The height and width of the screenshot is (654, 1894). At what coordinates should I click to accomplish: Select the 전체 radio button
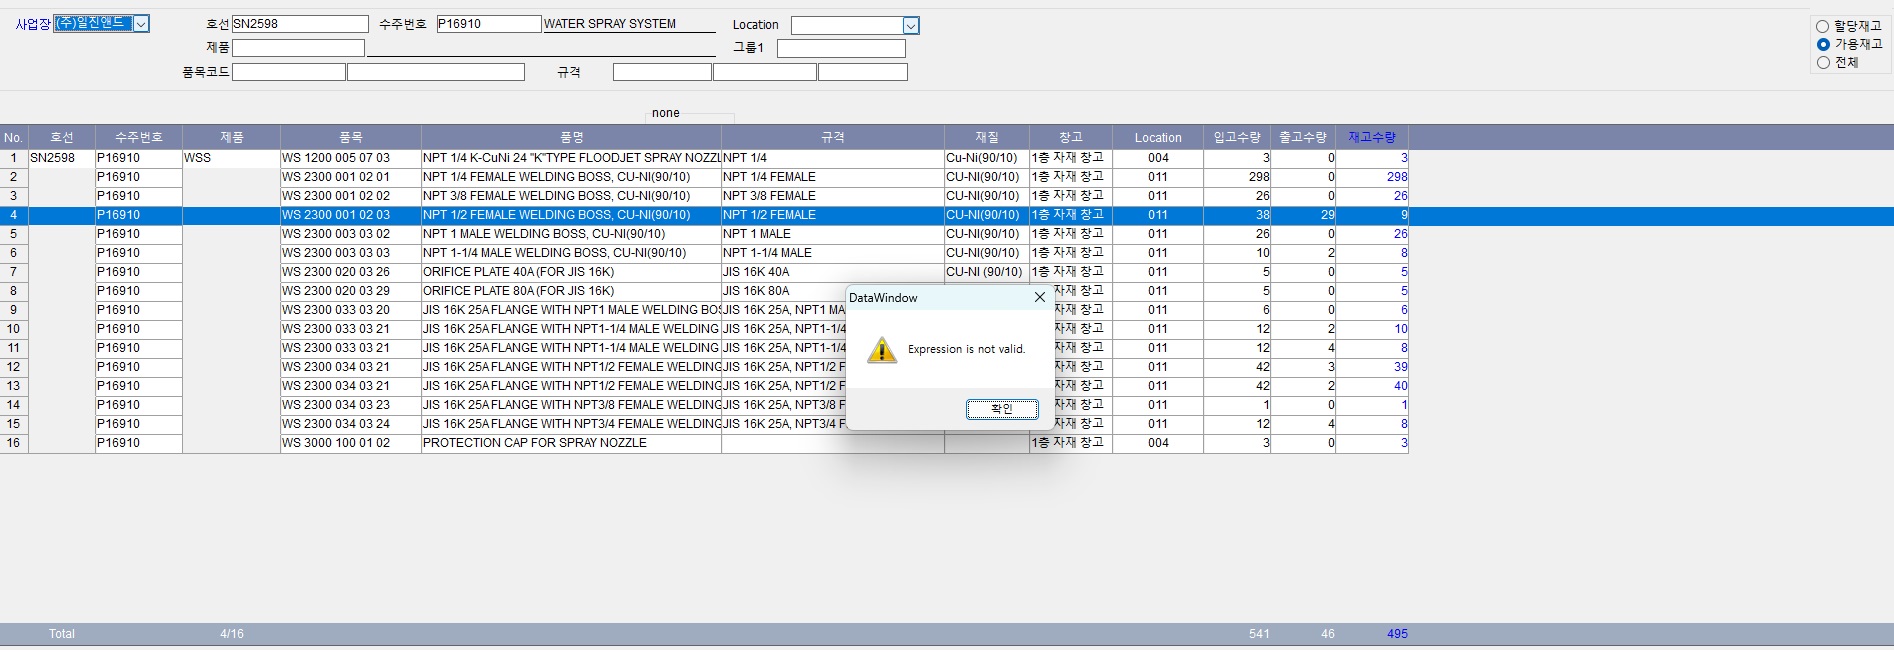(x=1823, y=62)
